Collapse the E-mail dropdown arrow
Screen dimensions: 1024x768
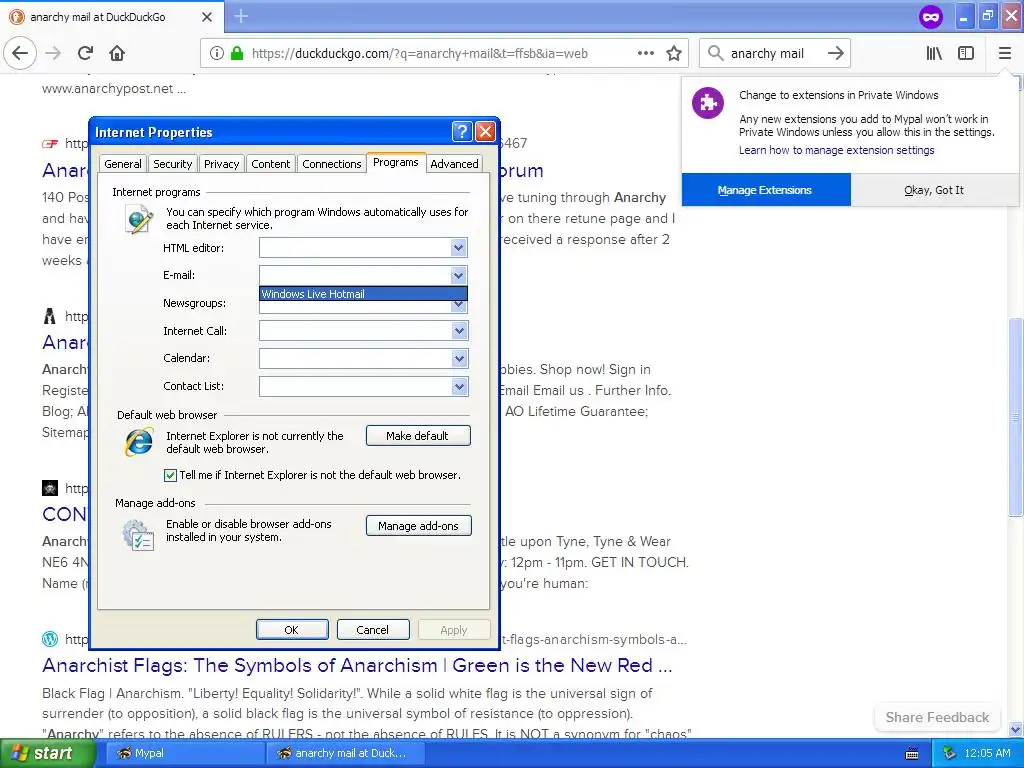pos(459,275)
